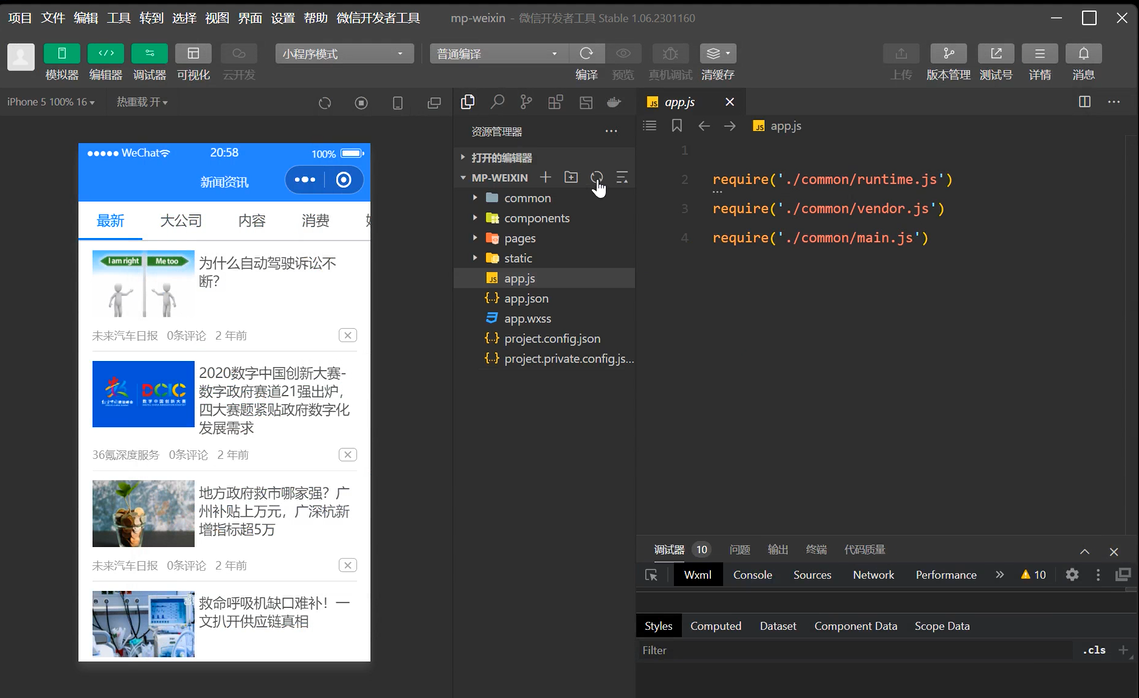
Task: Click the compile refresh icon
Action: (x=586, y=53)
